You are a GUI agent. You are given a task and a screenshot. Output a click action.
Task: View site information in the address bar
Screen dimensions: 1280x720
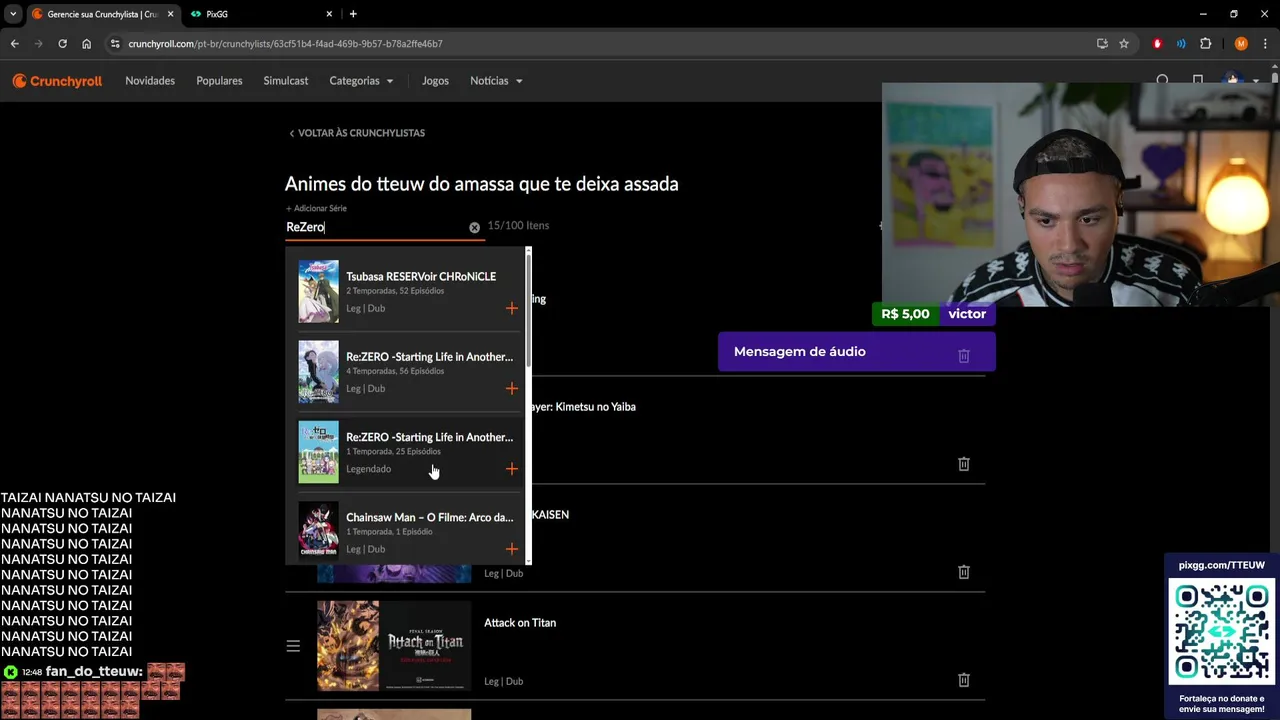click(115, 44)
